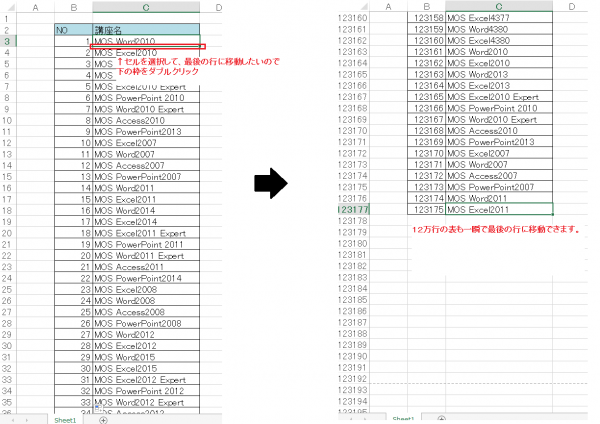Select column A header in left spreadsheet
This screenshot has height=424, width=600.
point(36,7)
